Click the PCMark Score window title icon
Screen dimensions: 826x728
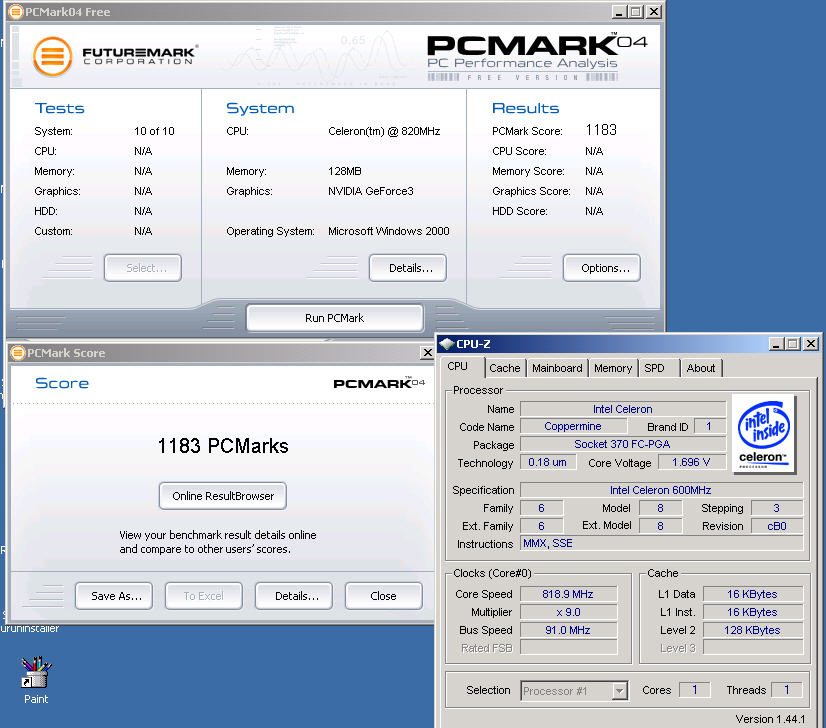point(18,352)
